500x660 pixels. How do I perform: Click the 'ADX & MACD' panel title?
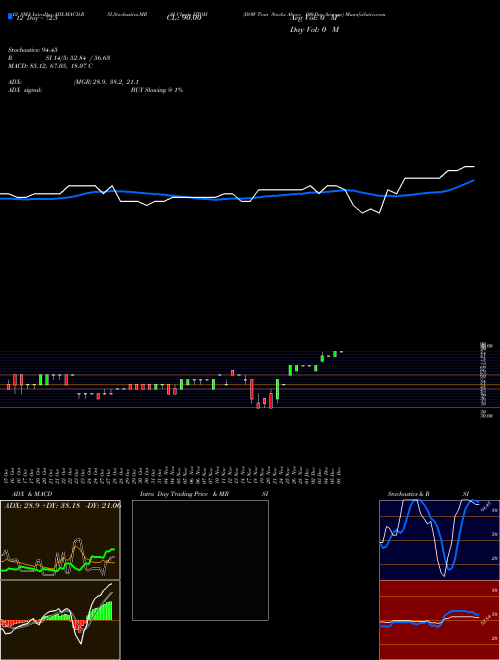pyautogui.click(x=32, y=494)
